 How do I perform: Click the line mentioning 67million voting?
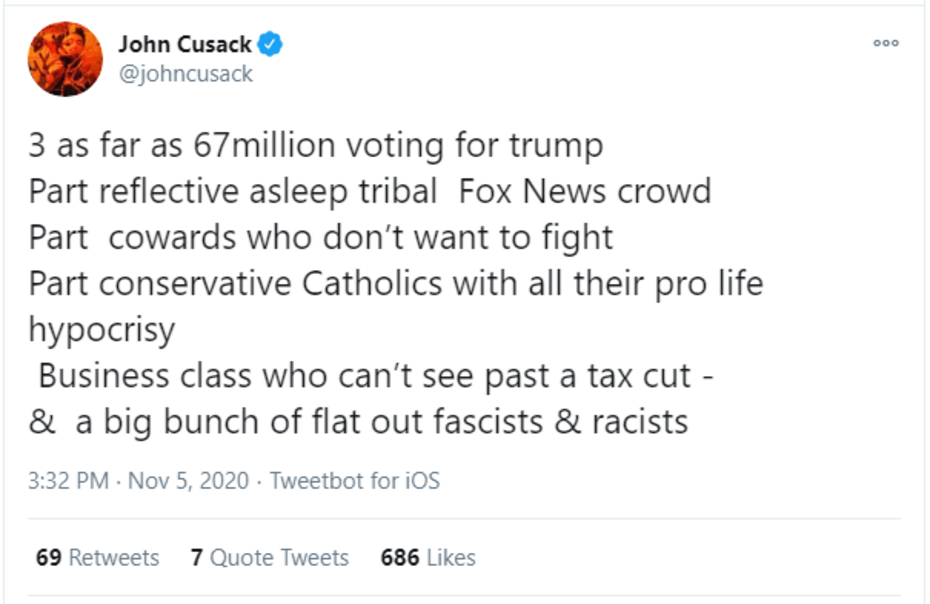coord(316,146)
